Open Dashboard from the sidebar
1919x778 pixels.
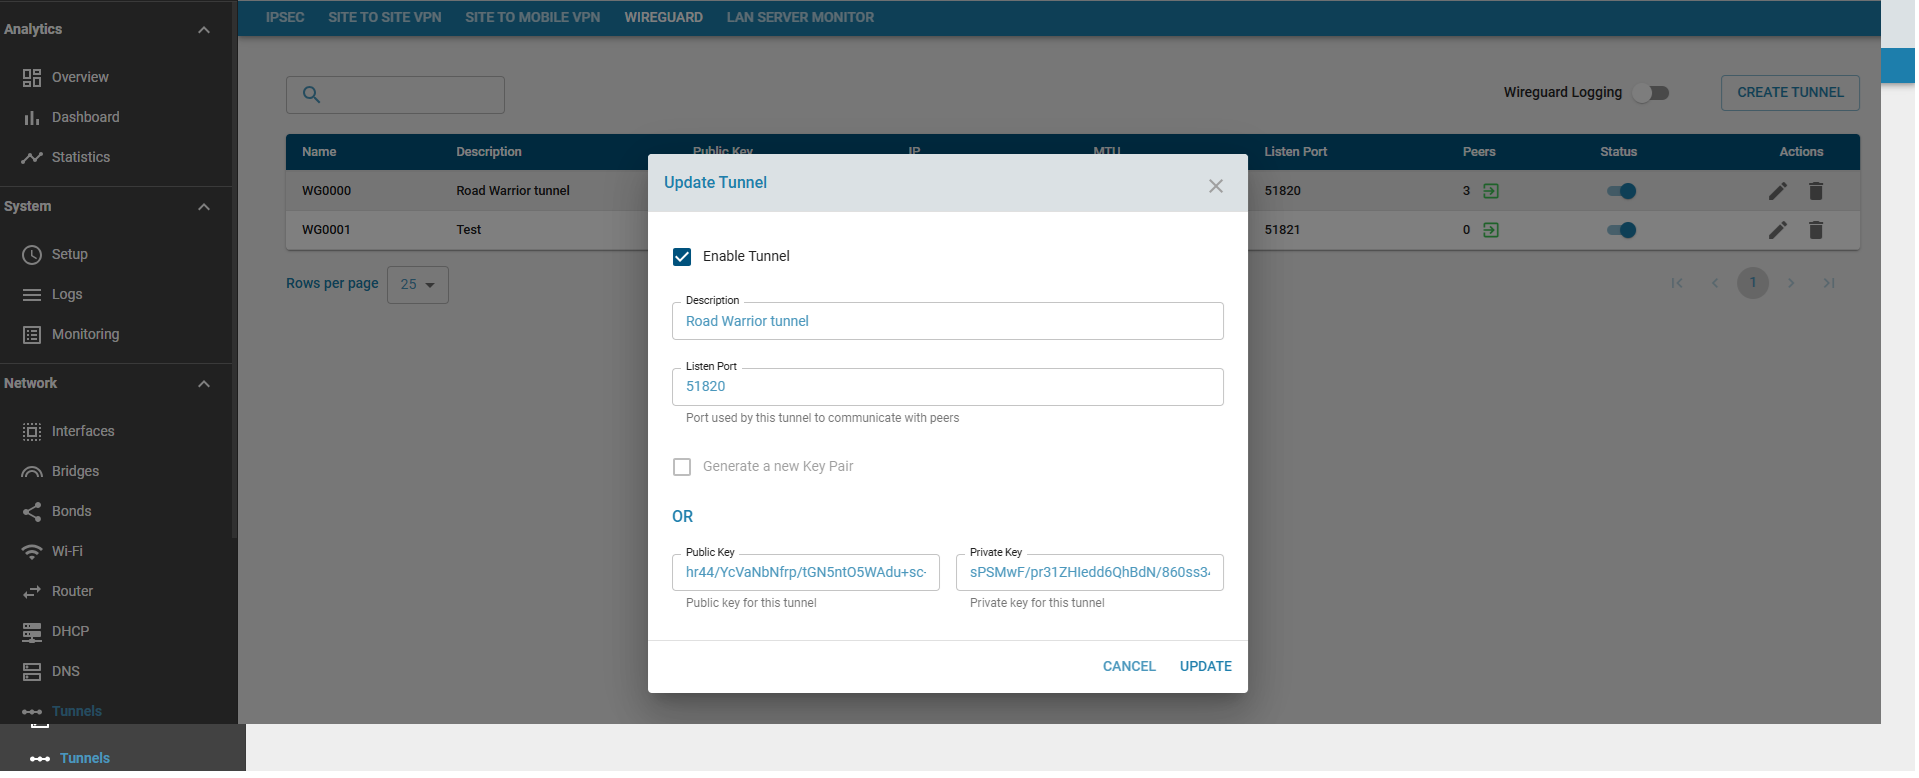[85, 117]
